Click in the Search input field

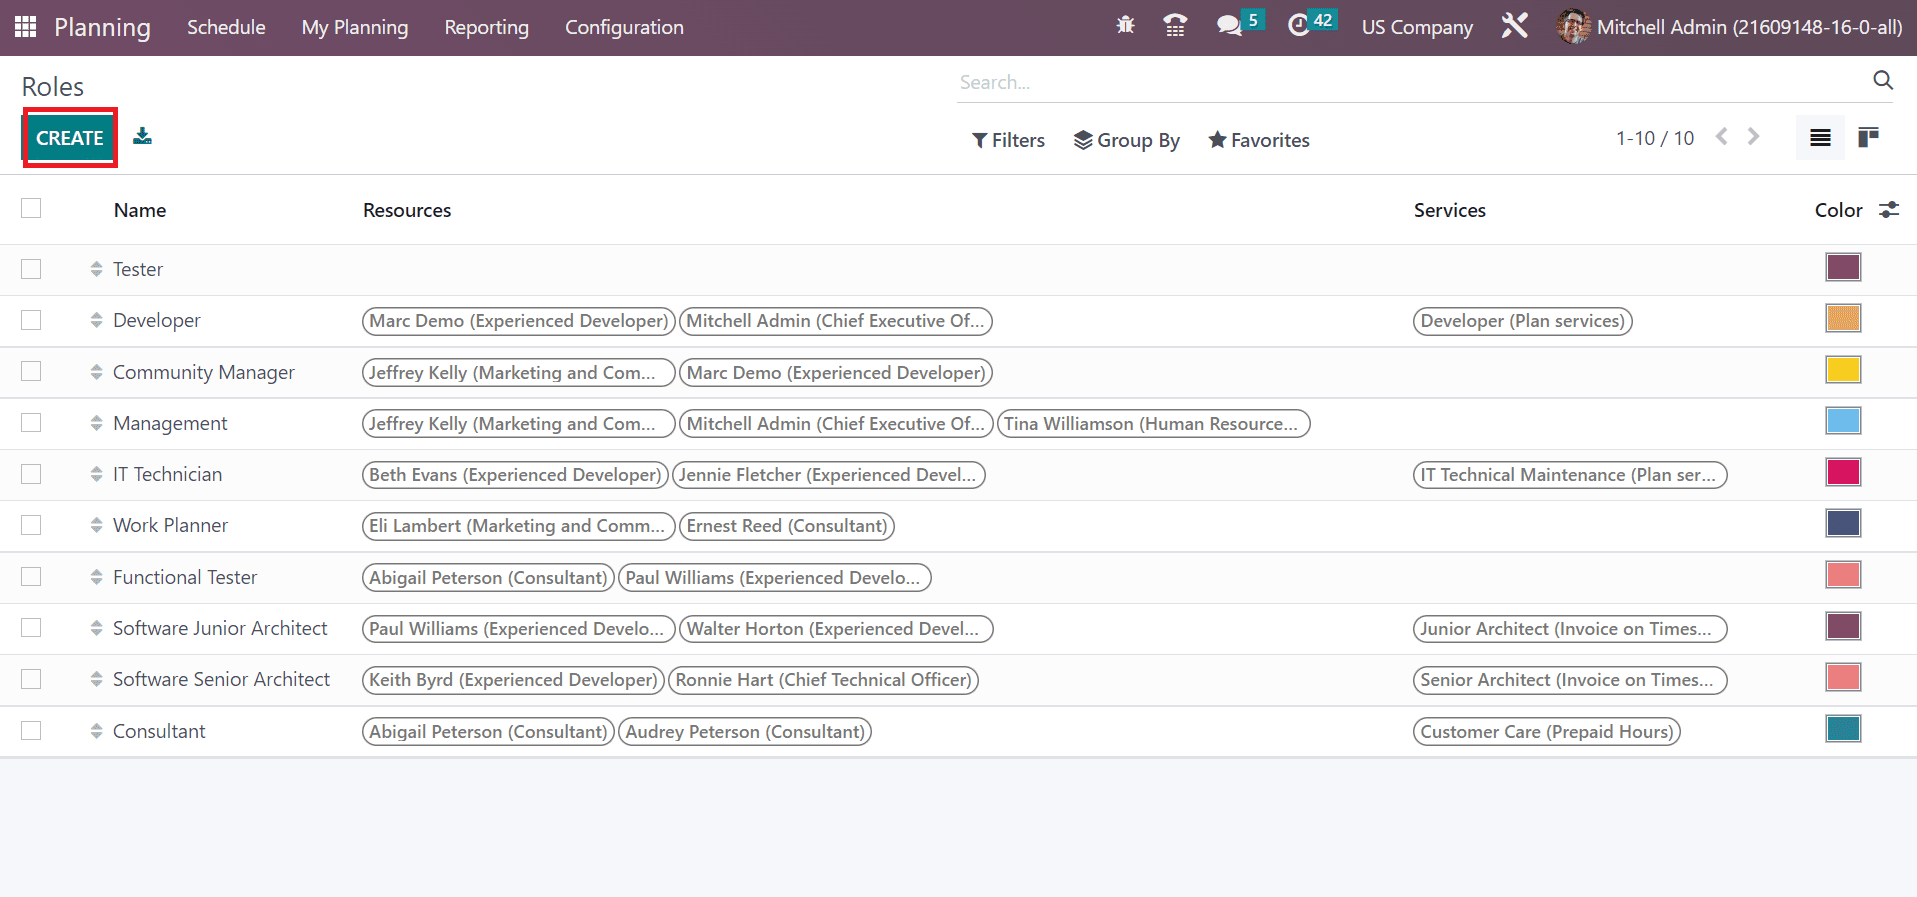coord(1410,82)
